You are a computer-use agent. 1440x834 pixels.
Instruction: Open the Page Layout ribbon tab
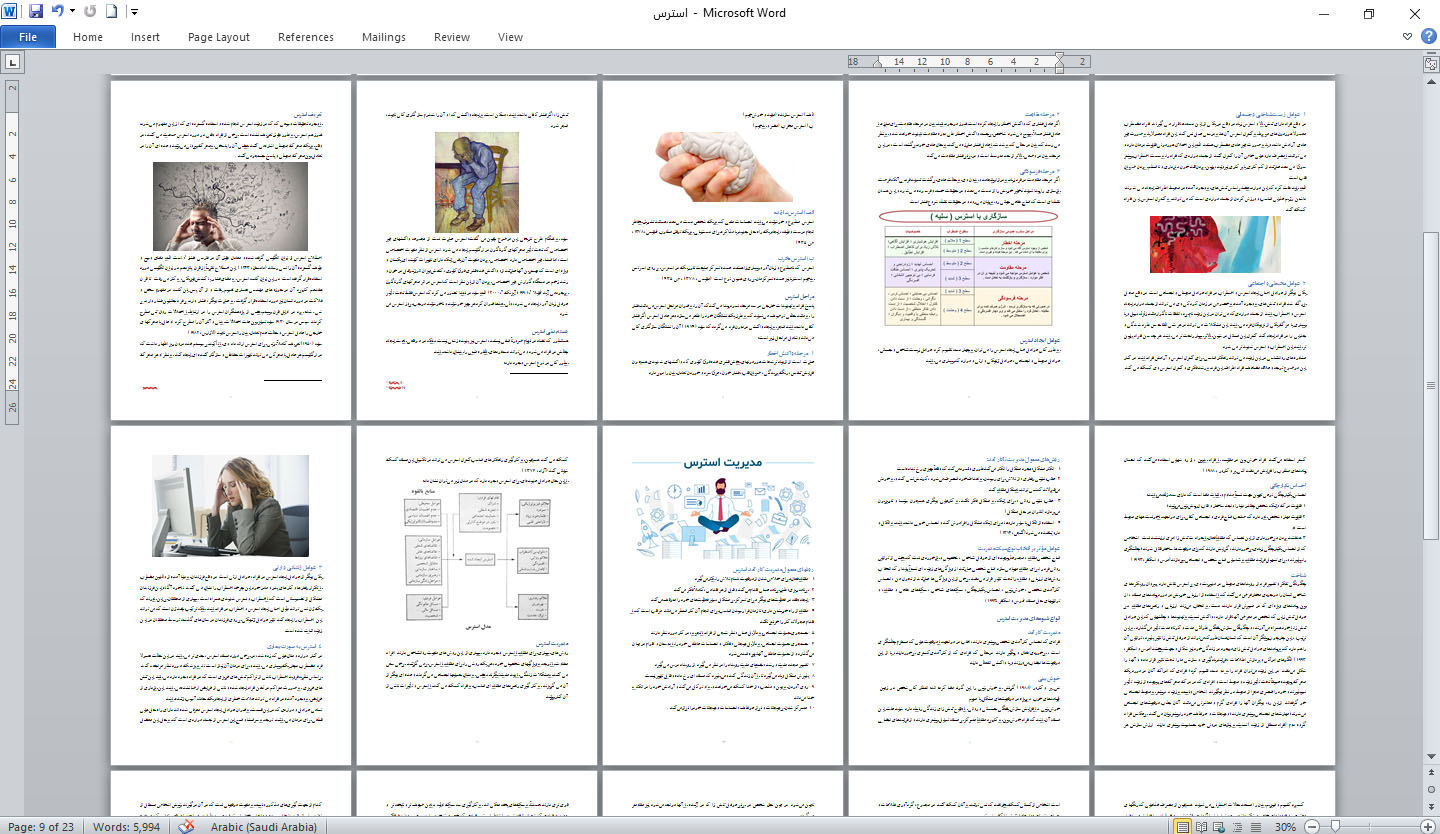[219, 37]
